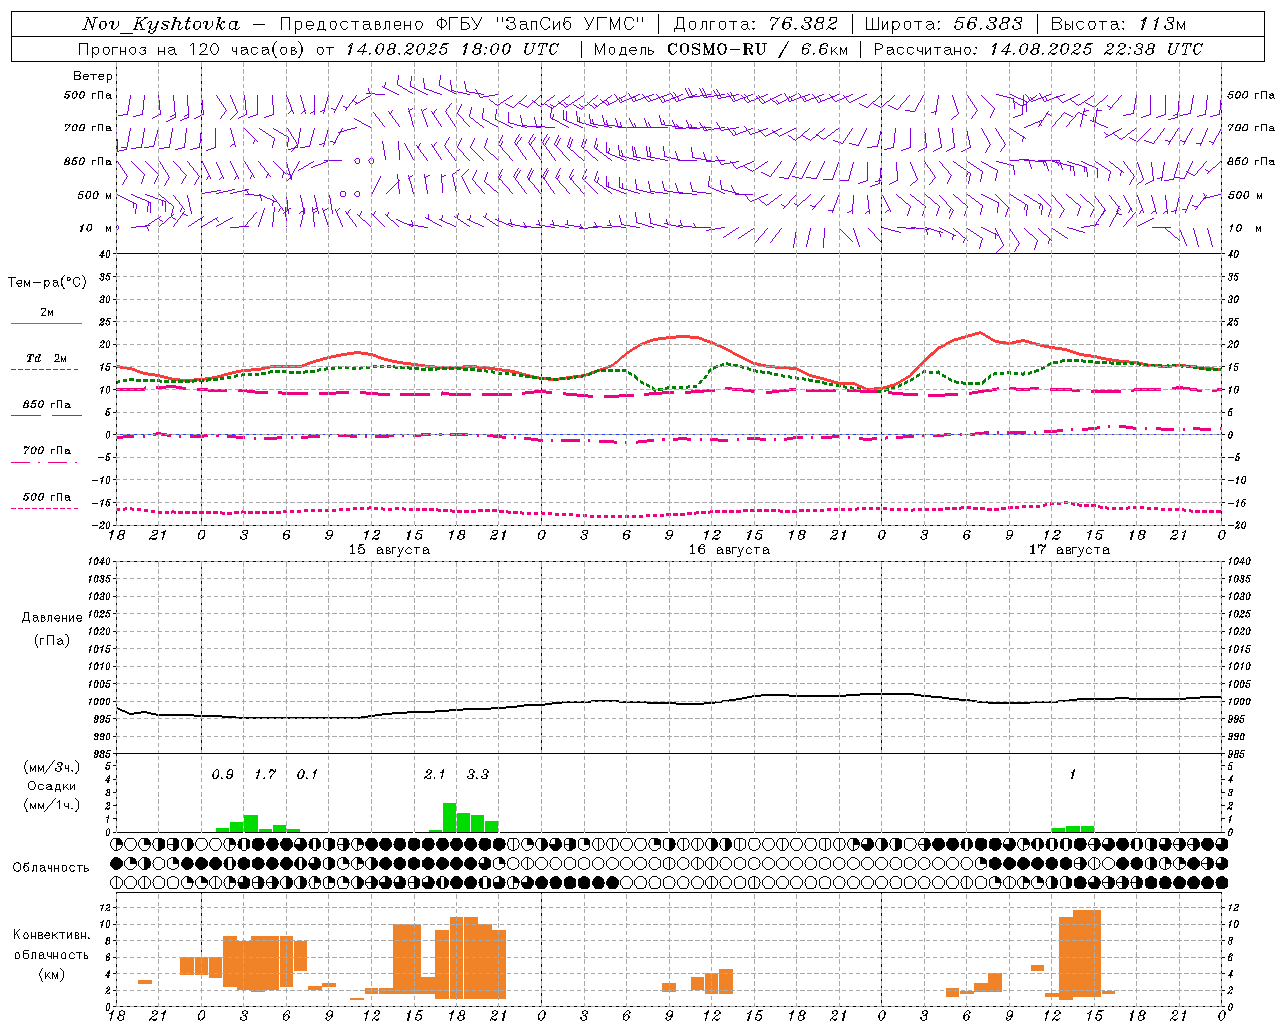Click the (мм/1ч.) units label

click(x=51, y=805)
